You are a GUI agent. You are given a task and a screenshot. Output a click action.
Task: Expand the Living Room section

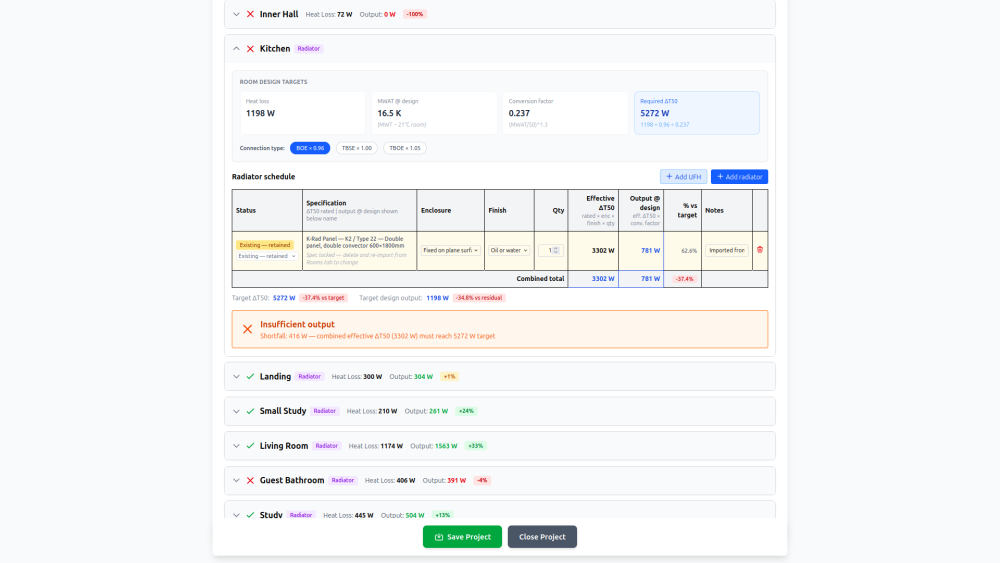point(236,446)
